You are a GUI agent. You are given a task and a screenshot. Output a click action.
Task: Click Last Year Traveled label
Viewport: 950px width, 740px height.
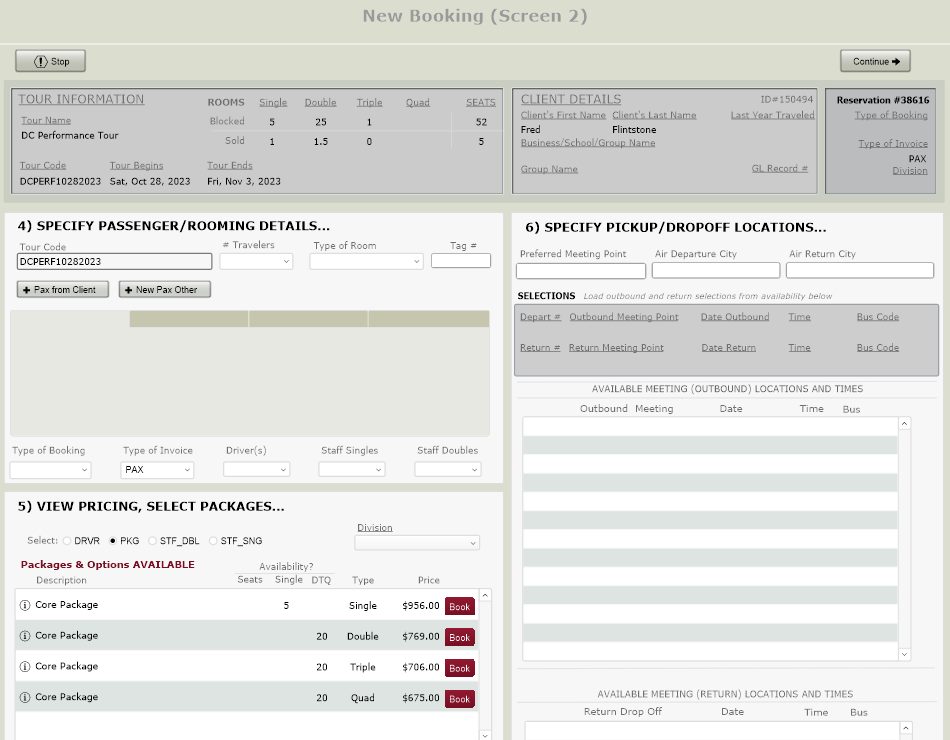tap(772, 115)
